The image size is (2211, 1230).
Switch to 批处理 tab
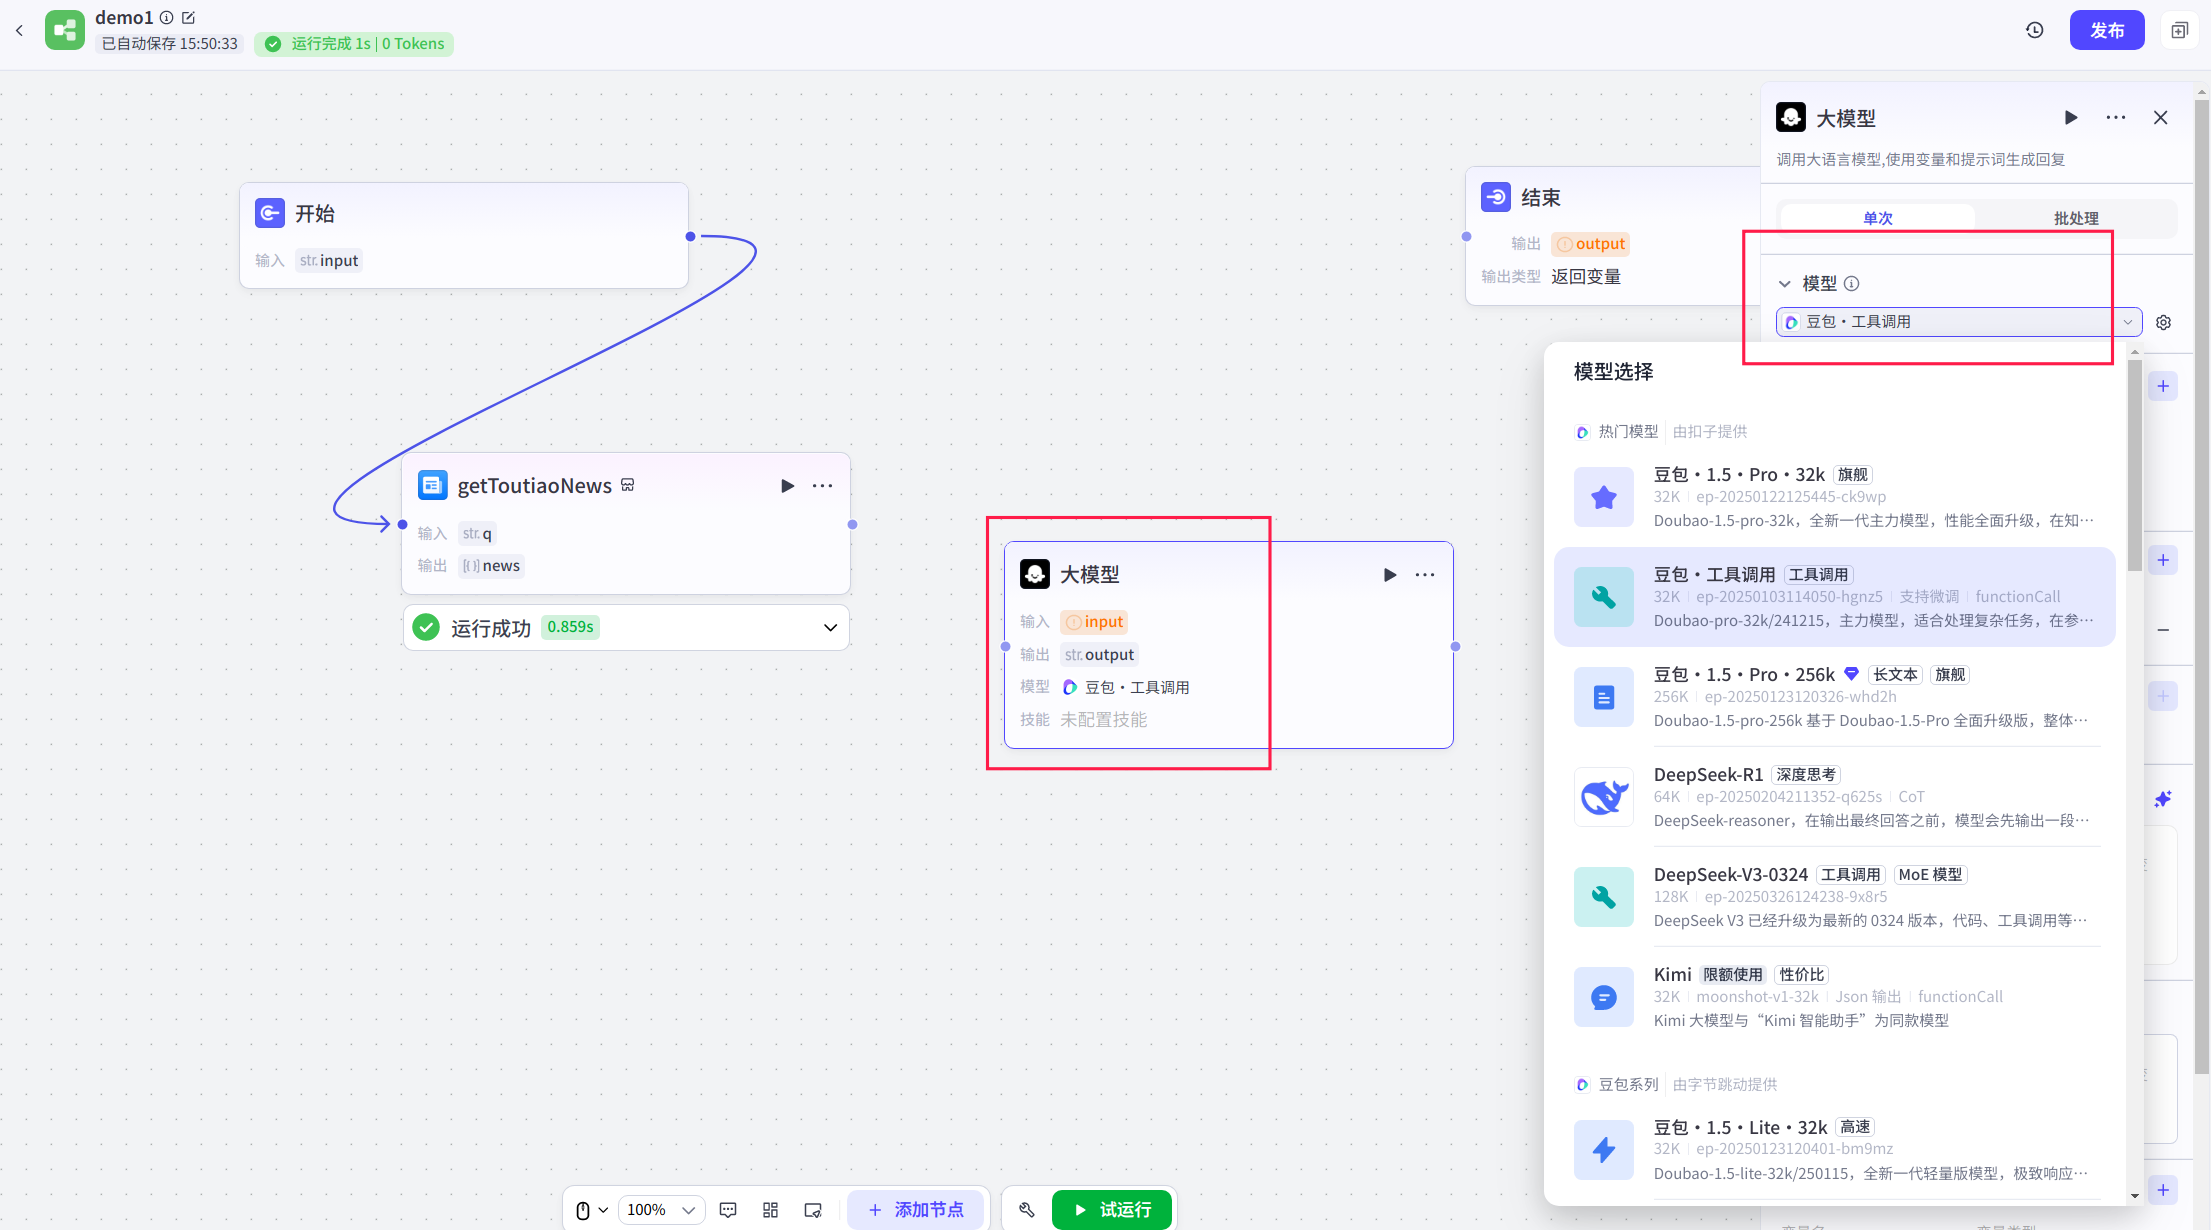[2076, 218]
